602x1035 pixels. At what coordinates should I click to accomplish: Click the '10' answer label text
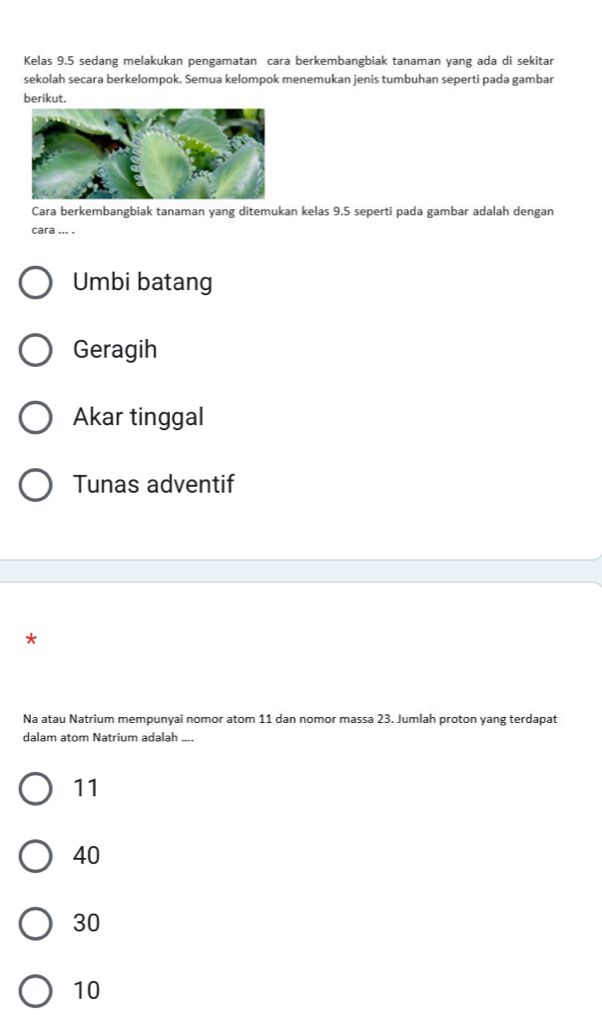87,991
